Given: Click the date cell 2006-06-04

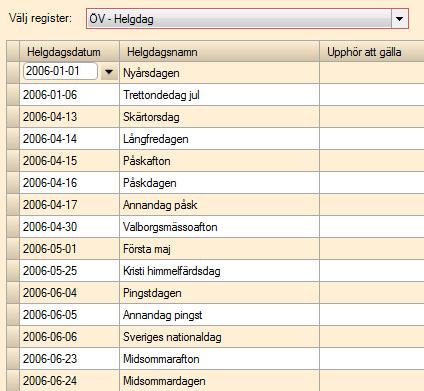Looking at the screenshot, I should click(69, 293).
